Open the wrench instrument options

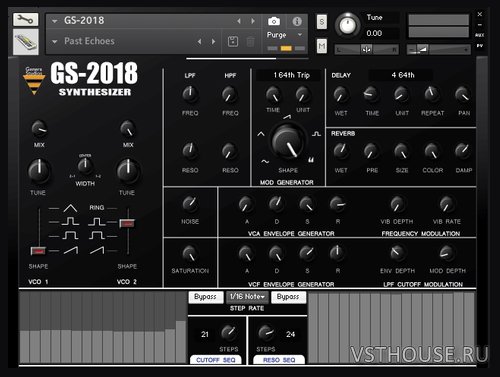tap(26, 20)
